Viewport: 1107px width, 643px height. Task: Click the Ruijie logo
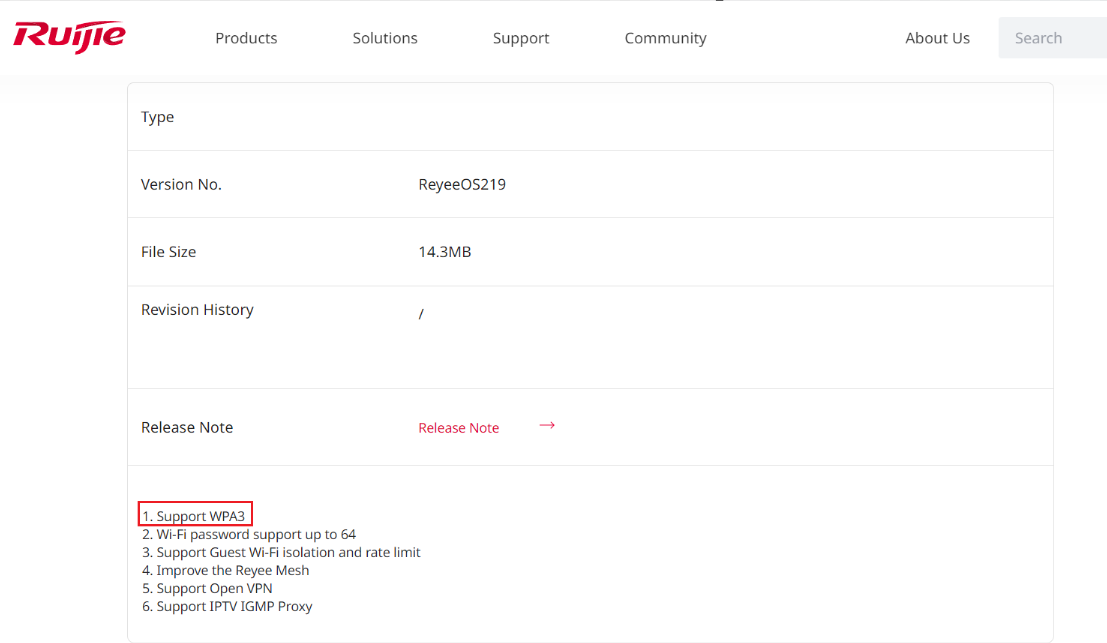click(x=69, y=36)
